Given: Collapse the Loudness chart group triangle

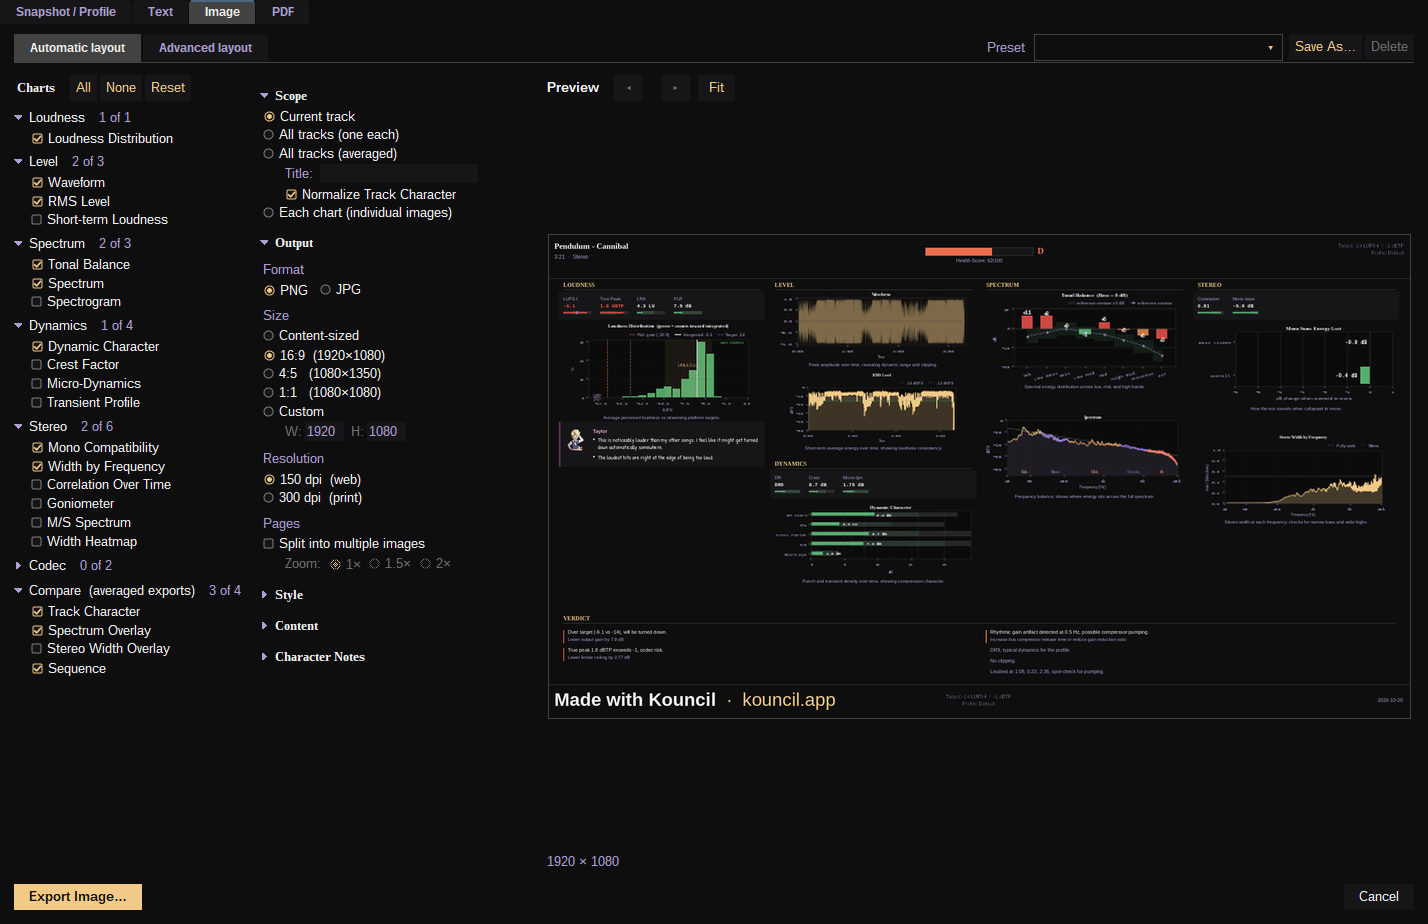Looking at the screenshot, I should [18, 118].
